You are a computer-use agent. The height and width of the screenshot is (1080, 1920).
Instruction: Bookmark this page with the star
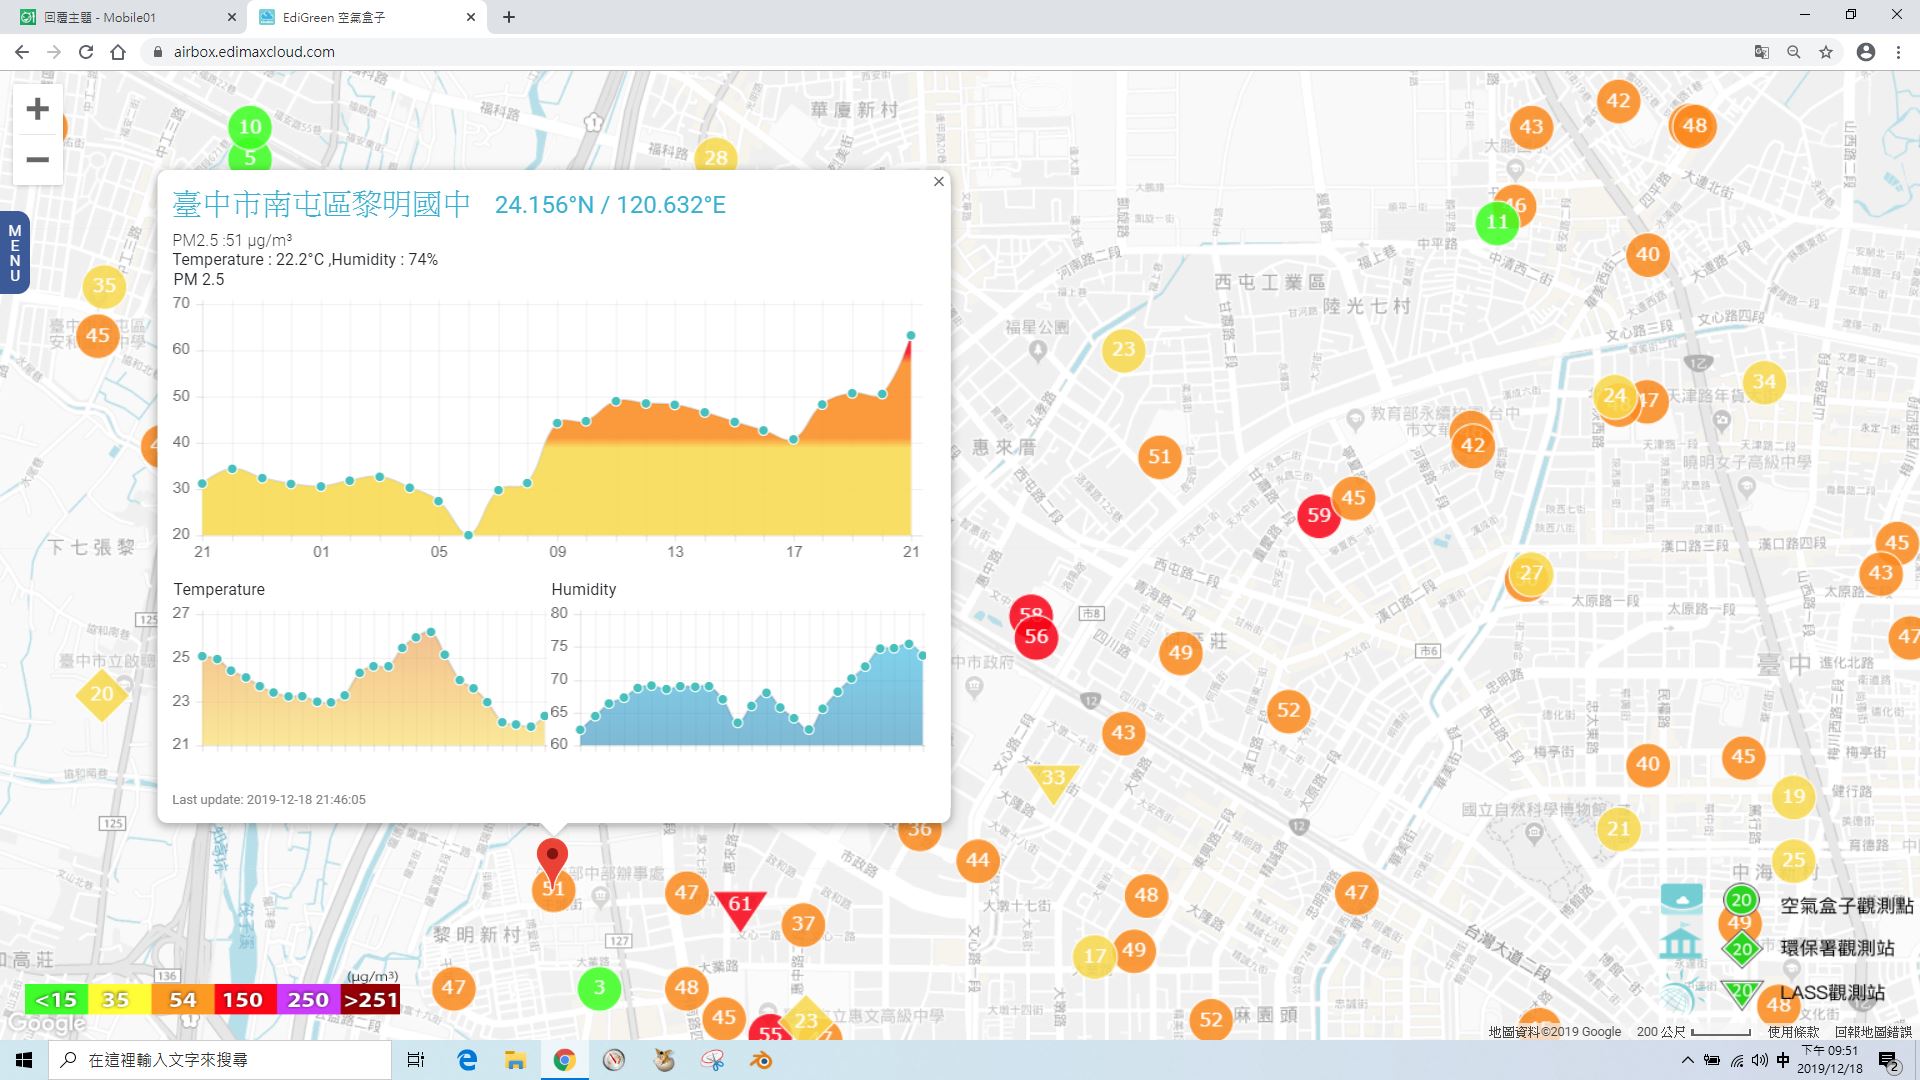coord(1826,52)
